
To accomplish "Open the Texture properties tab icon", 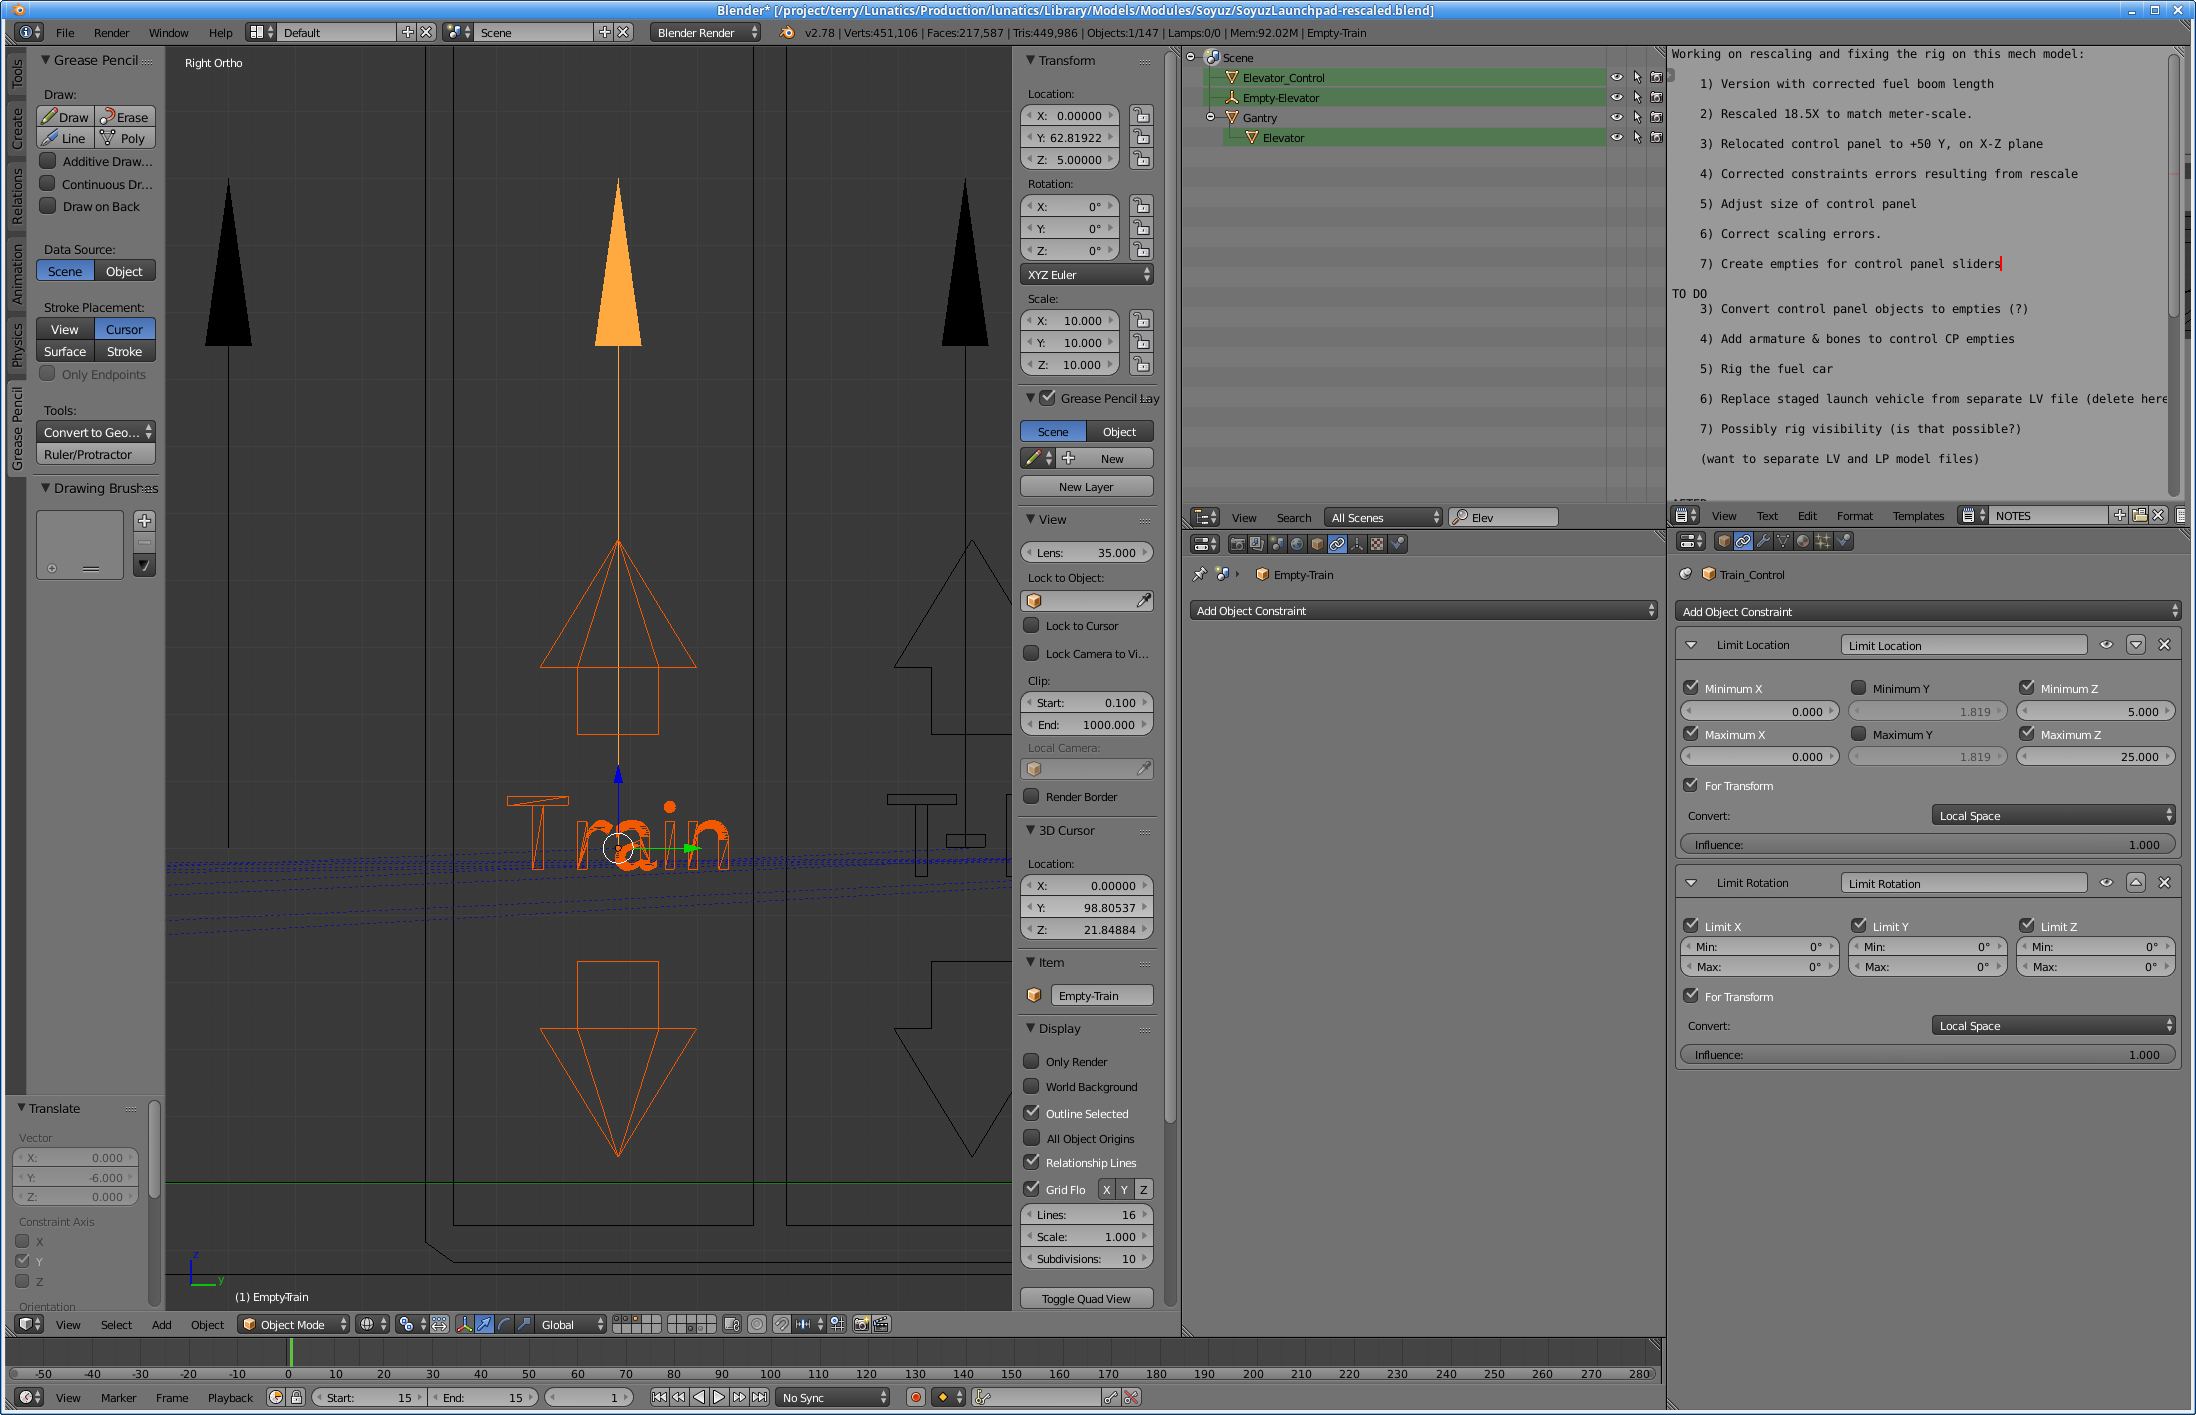I will (x=1377, y=544).
